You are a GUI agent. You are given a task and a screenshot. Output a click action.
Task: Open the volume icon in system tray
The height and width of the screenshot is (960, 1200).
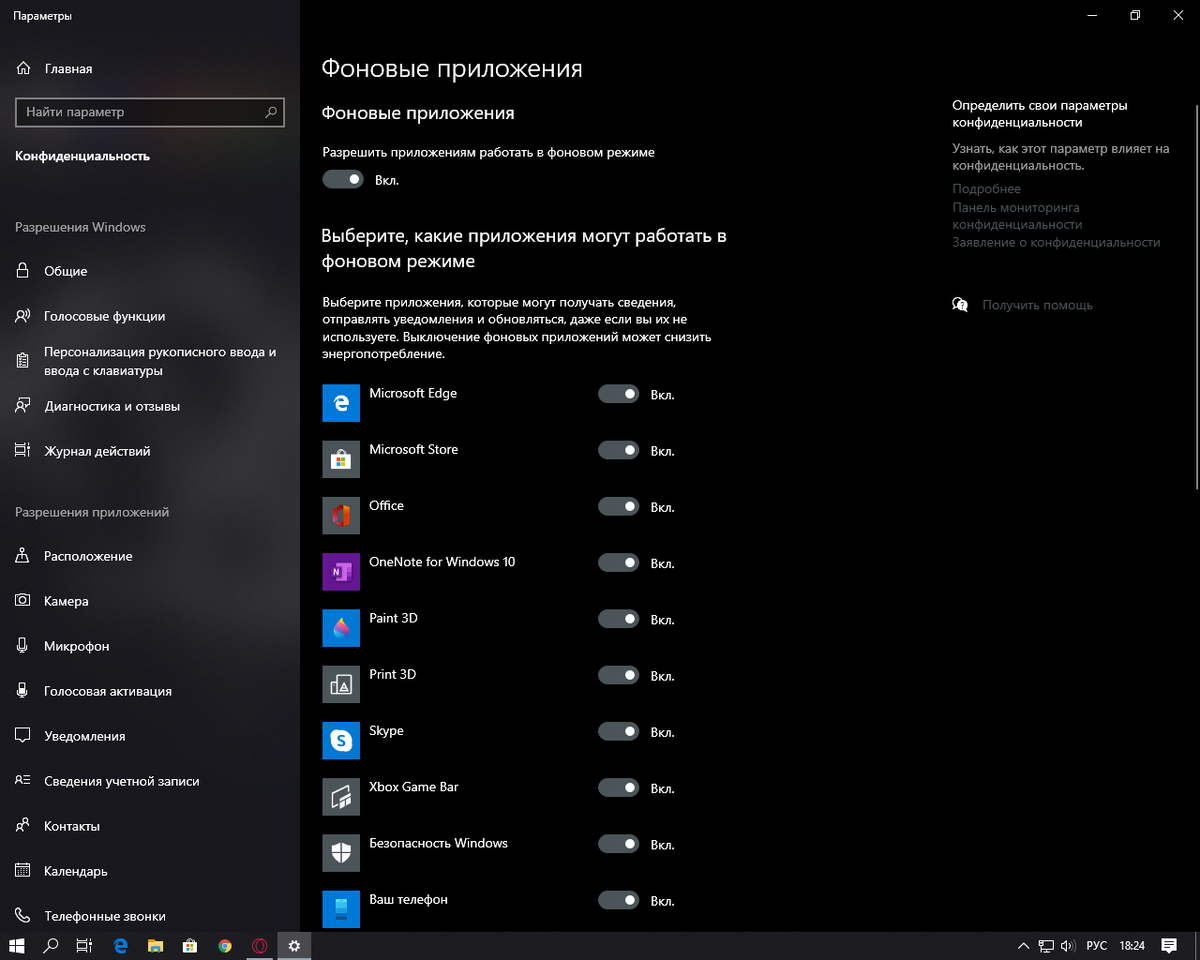tap(1067, 945)
